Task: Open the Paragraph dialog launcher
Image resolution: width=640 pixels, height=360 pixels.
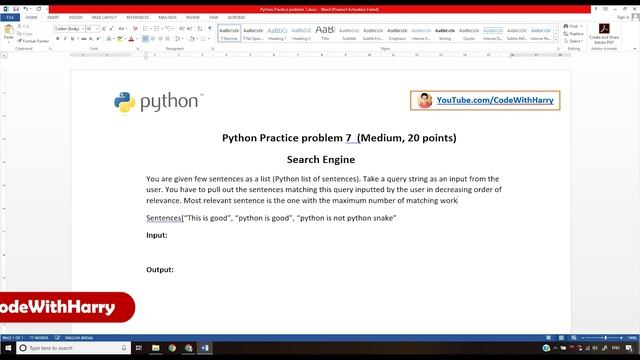Action: tap(213, 49)
